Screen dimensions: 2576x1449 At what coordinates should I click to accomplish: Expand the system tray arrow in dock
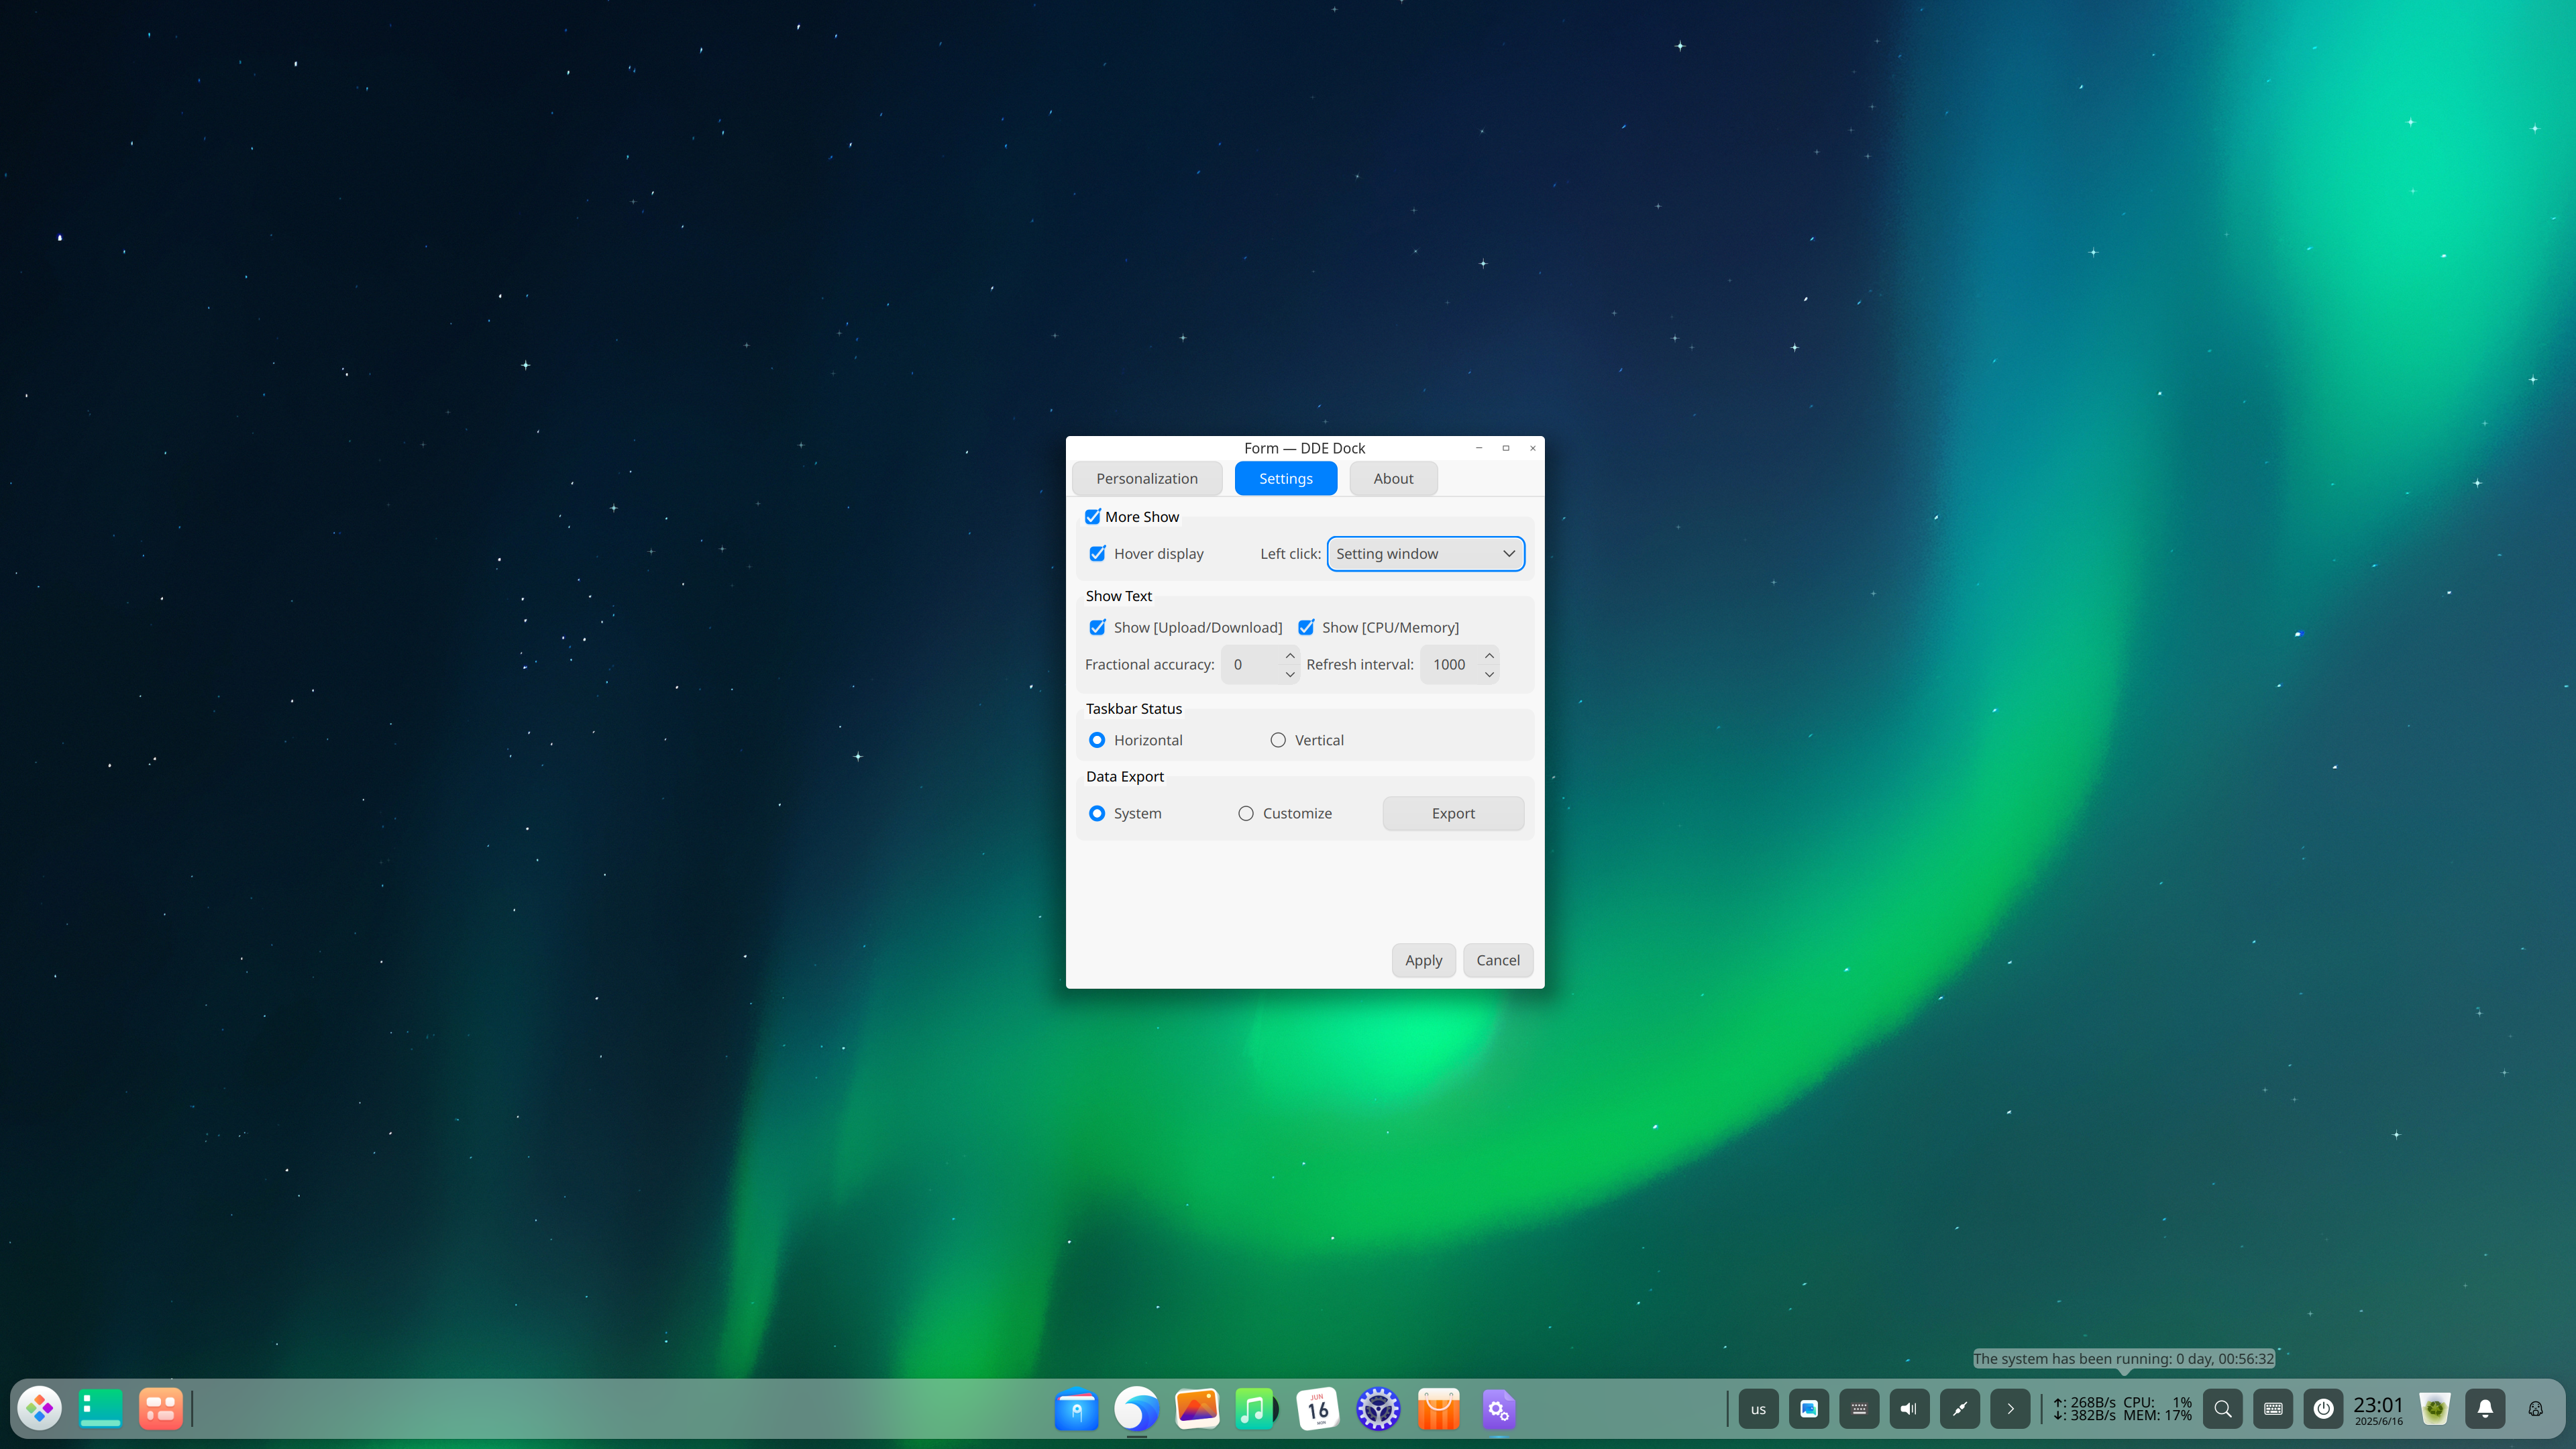(2010, 1408)
